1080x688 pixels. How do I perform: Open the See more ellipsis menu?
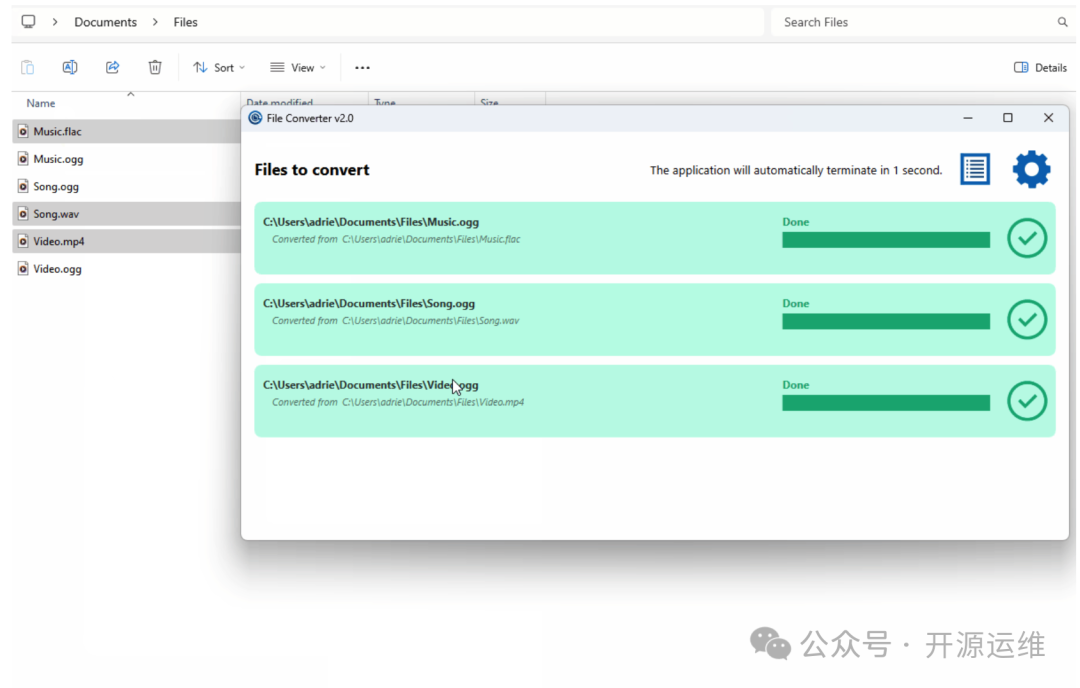(x=362, y=67)
